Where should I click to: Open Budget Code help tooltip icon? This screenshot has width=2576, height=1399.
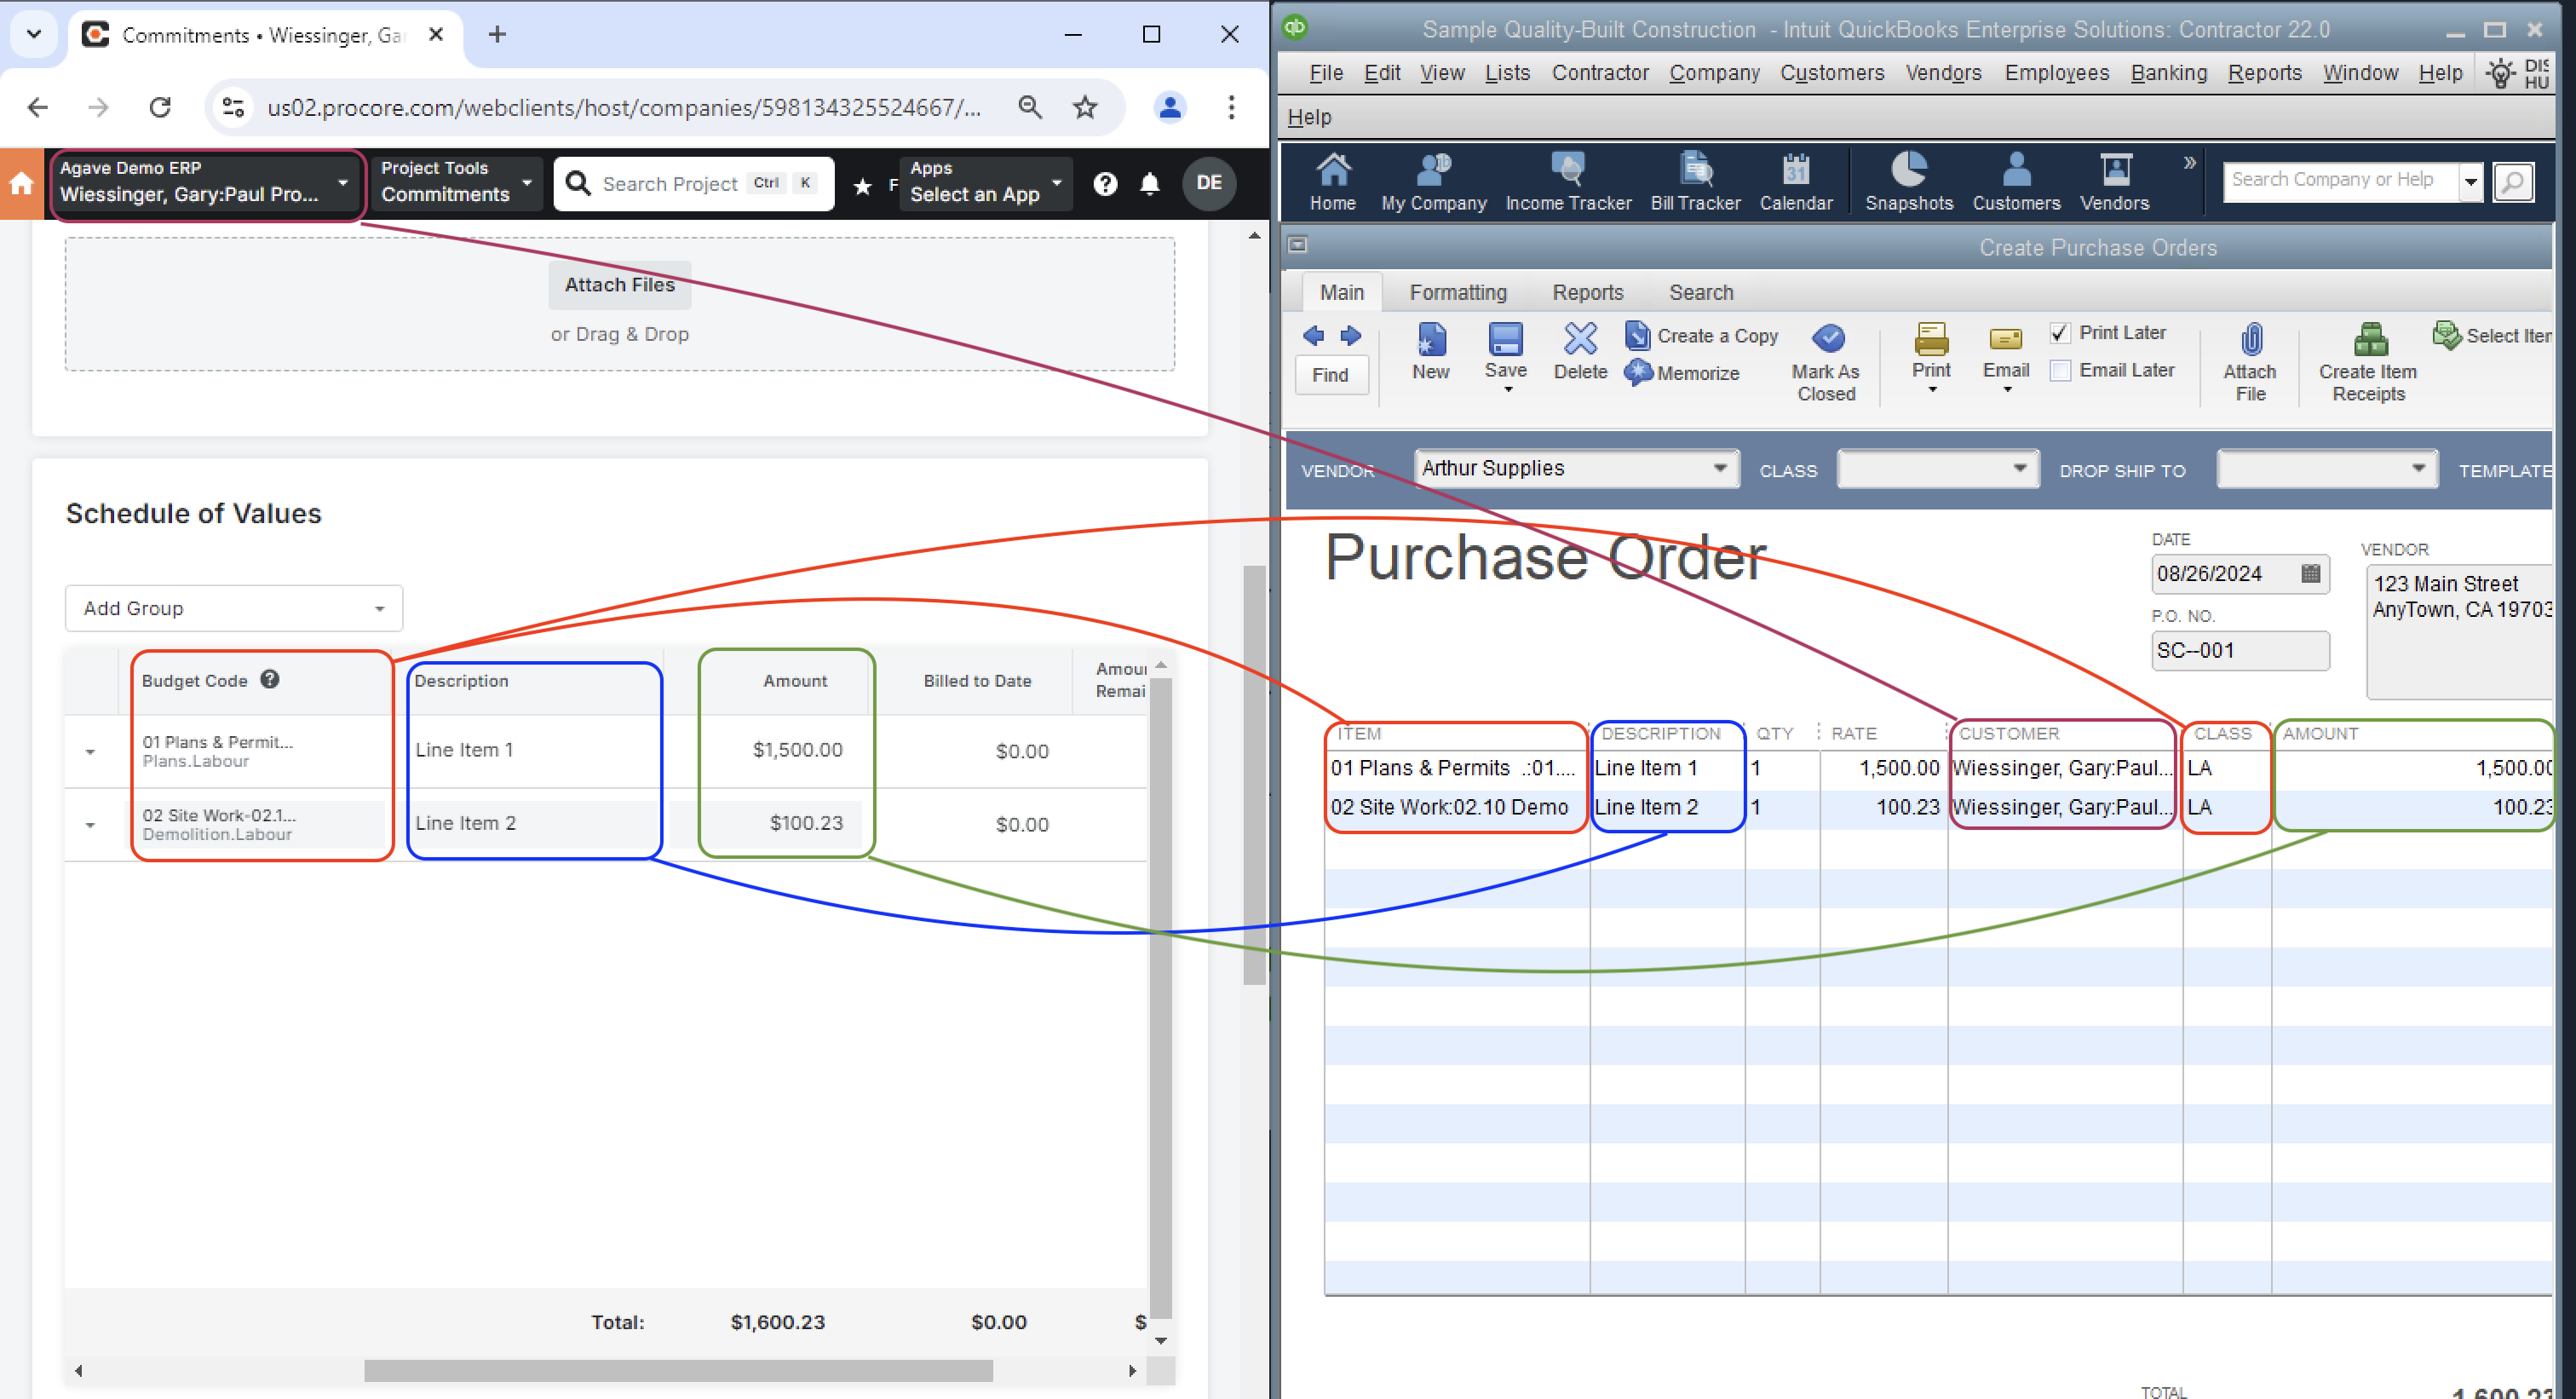tap(270, 679)
